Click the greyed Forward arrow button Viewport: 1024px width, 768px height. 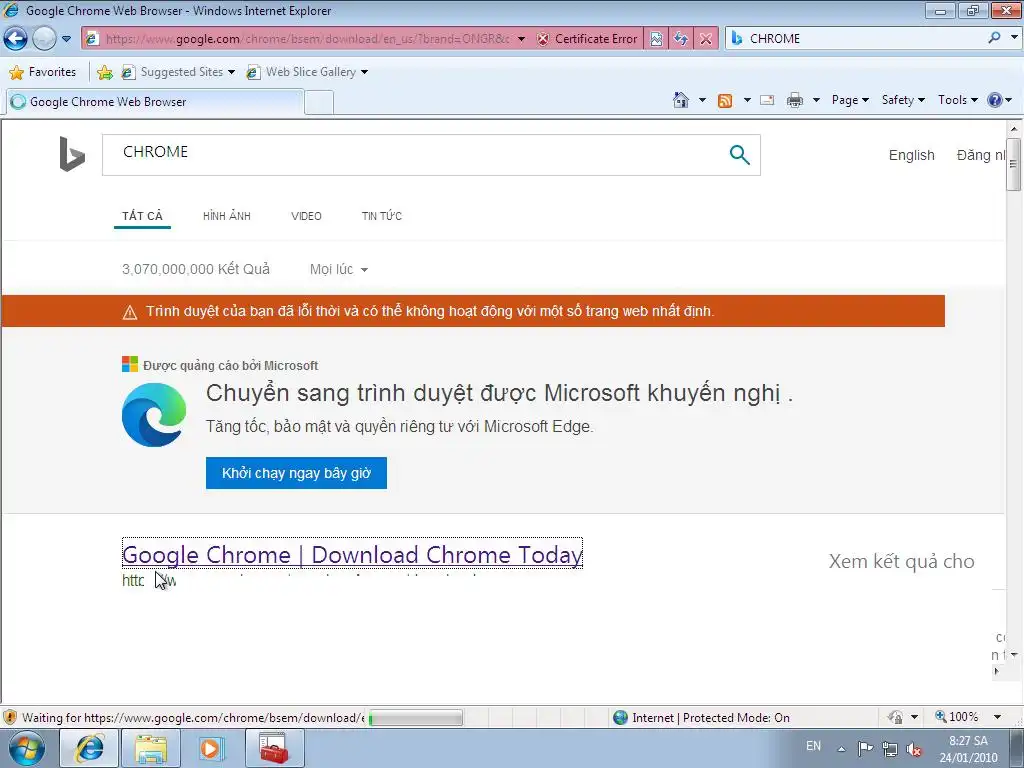tap(44, 39)
